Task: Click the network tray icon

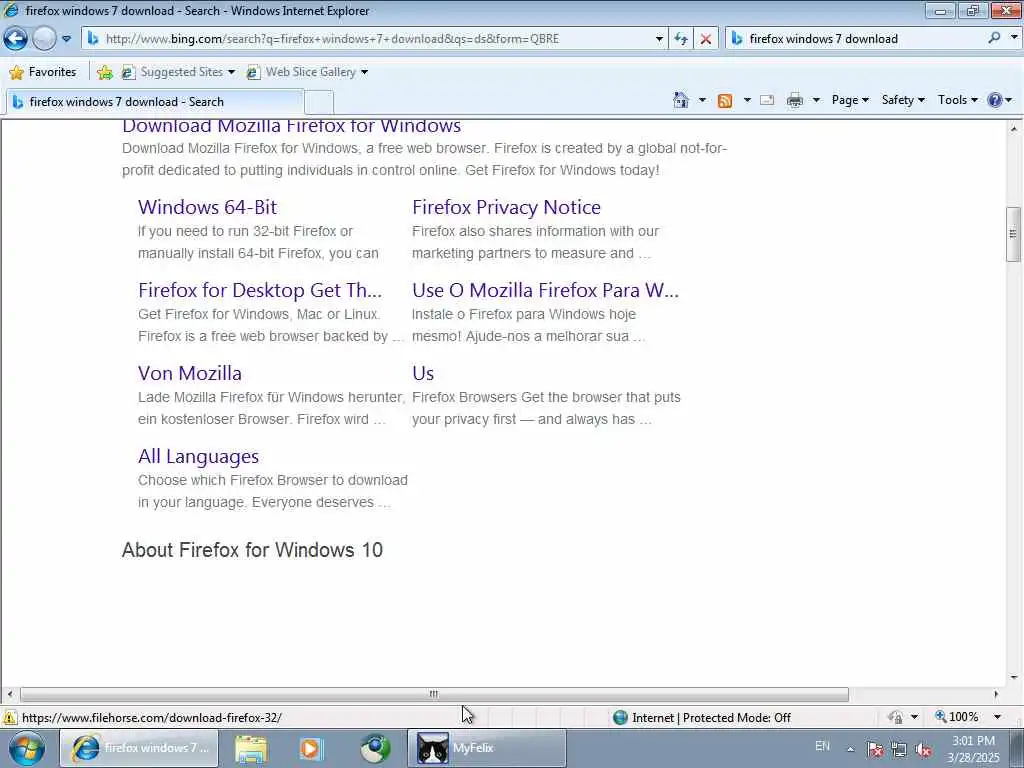Action: 899,750
